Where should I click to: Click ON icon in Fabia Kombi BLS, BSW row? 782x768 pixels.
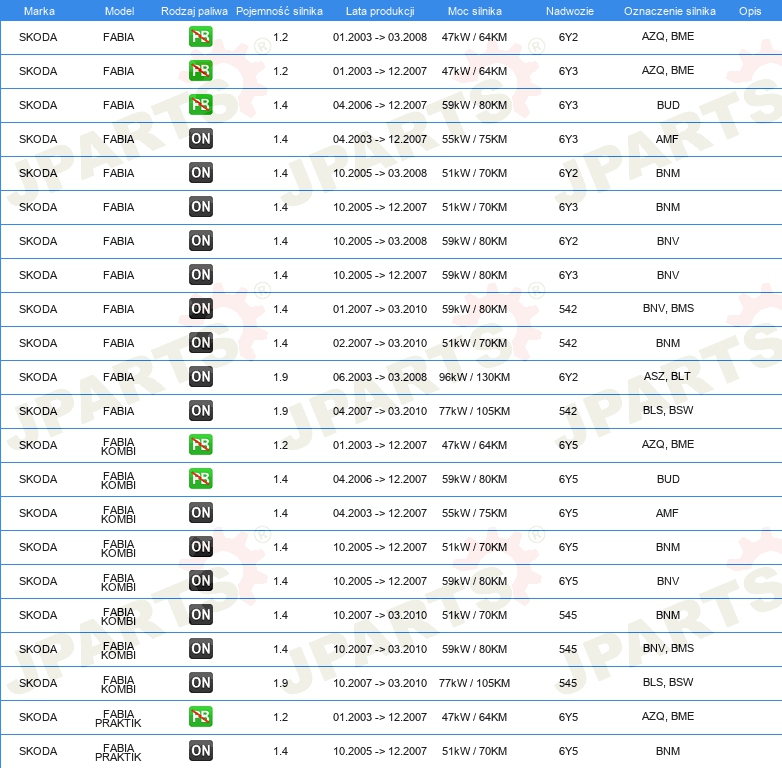tap(200, 682)
